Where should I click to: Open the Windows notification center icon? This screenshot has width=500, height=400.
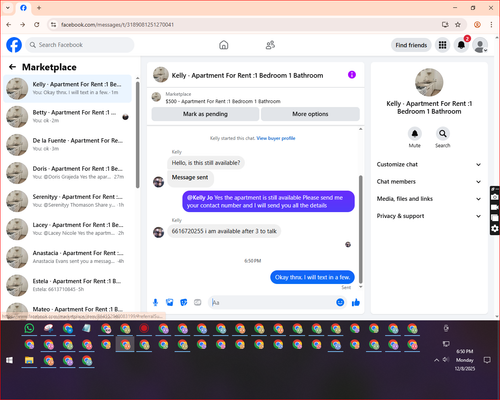point(487,360)
